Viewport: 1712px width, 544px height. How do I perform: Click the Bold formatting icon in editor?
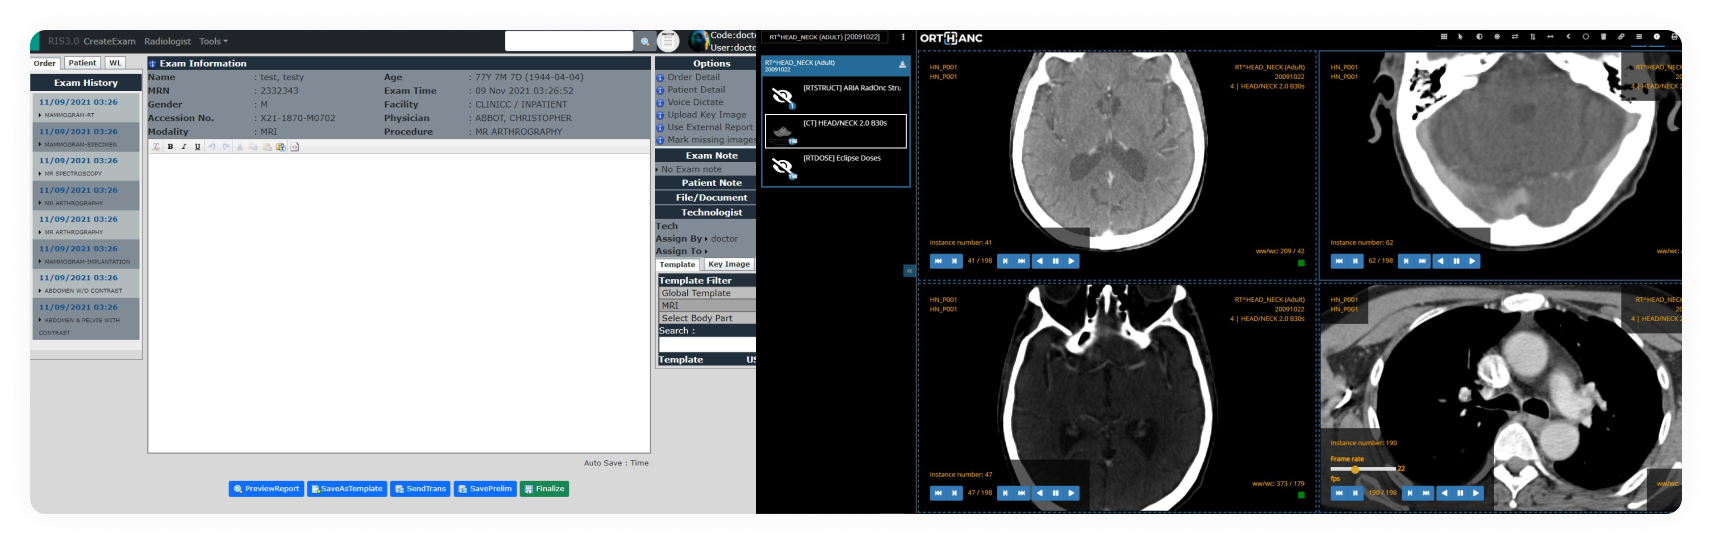[x=170, y=147]
